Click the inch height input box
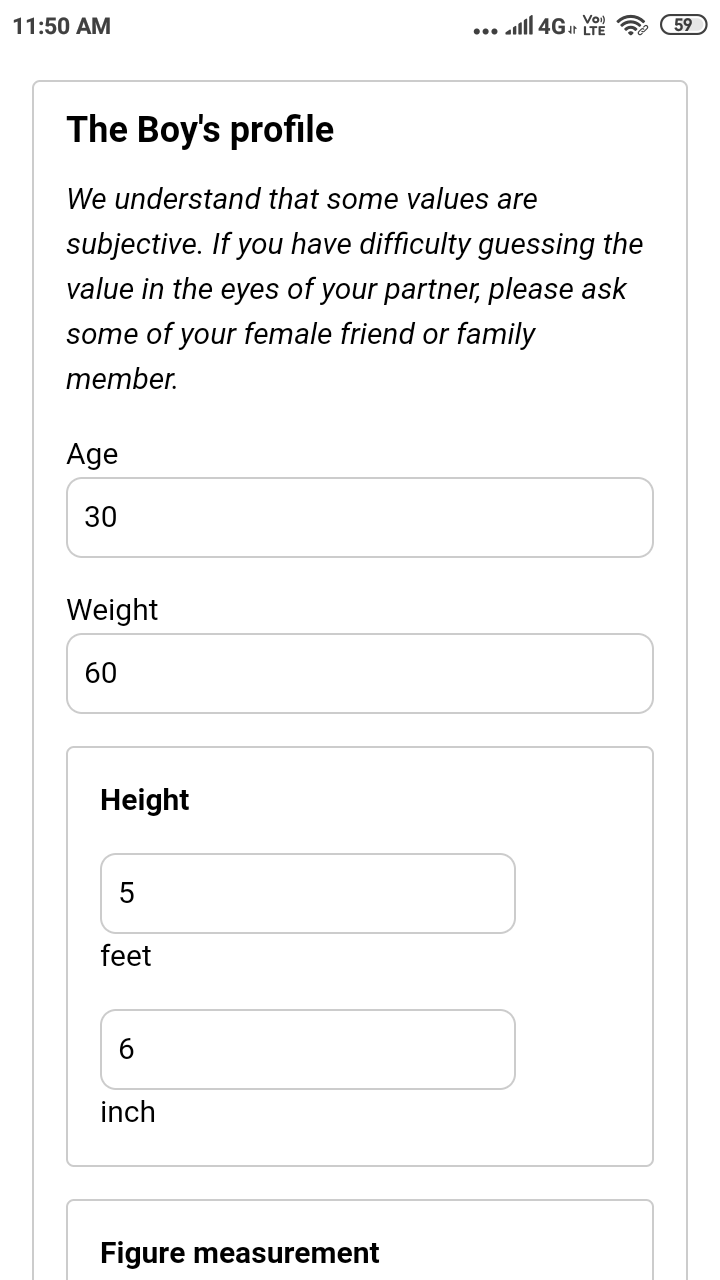The image size is (720, 1280). pos(308,1049)
